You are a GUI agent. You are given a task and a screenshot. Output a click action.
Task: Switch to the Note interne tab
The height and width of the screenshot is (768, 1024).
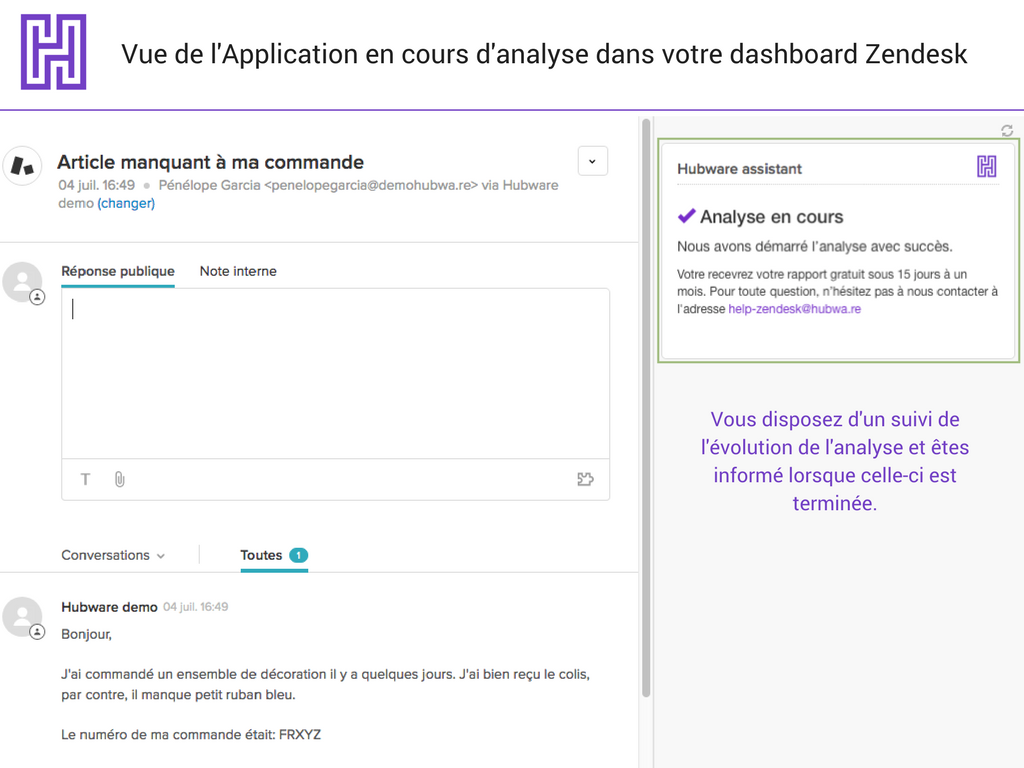pyautogui.click(x=238, y=272)
